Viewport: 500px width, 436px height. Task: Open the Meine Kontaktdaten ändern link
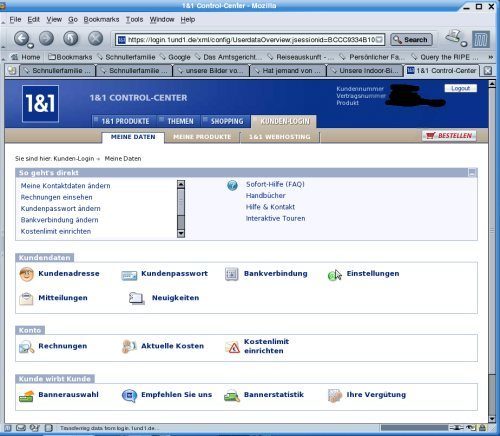click(65, 186)
